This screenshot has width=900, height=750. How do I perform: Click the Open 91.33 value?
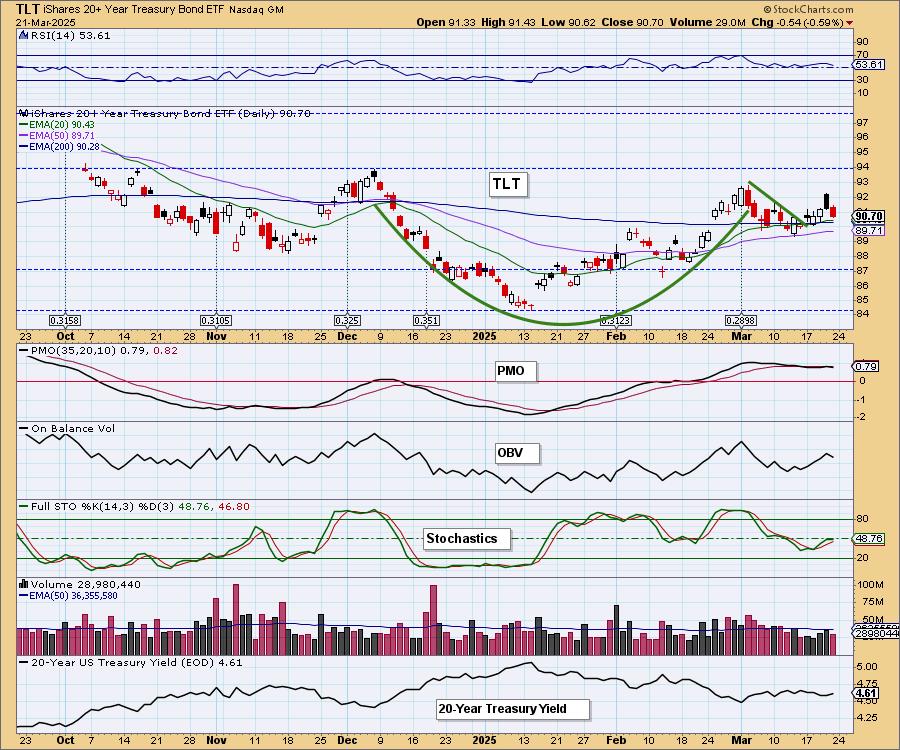(446, 22)
